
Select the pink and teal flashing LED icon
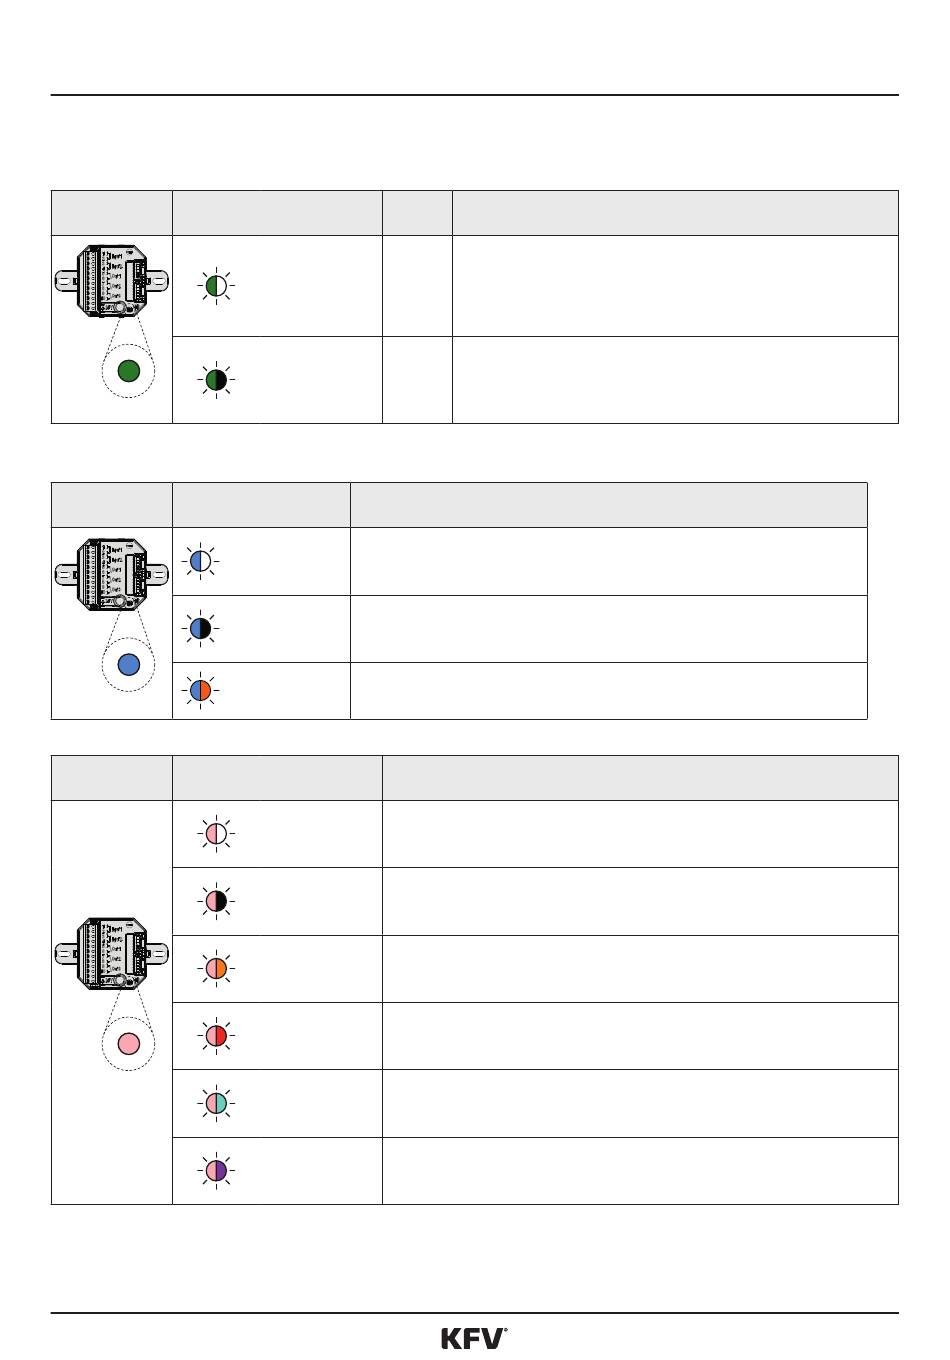(216, 1103)
